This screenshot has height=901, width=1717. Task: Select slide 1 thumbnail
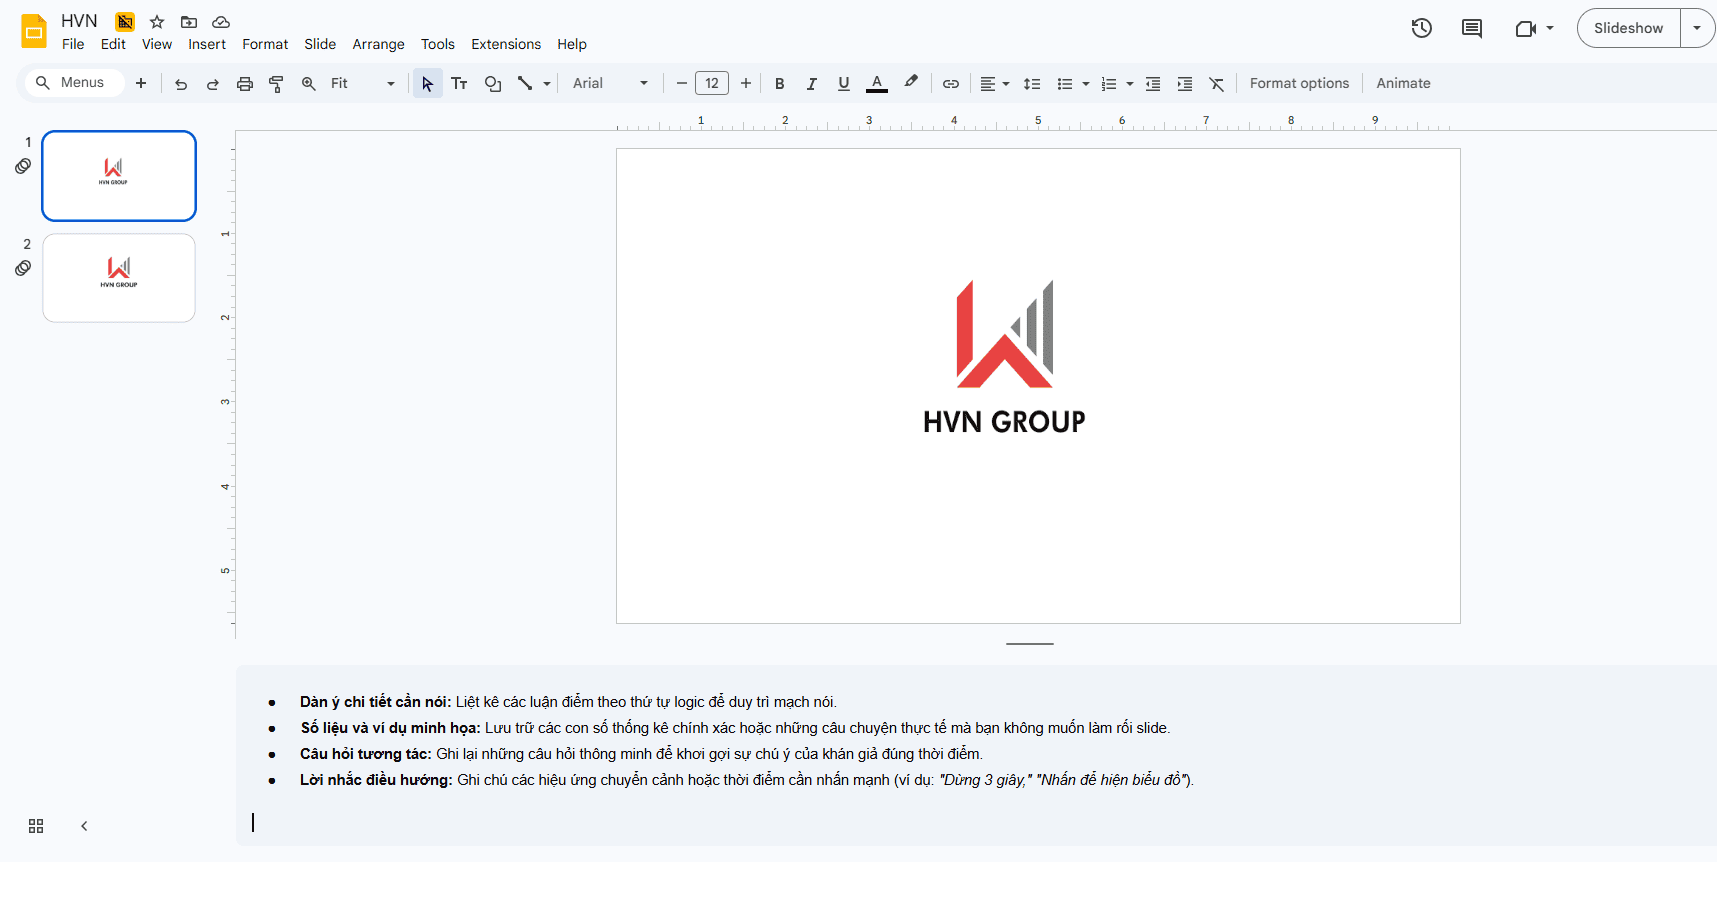[x=119, y=176]
